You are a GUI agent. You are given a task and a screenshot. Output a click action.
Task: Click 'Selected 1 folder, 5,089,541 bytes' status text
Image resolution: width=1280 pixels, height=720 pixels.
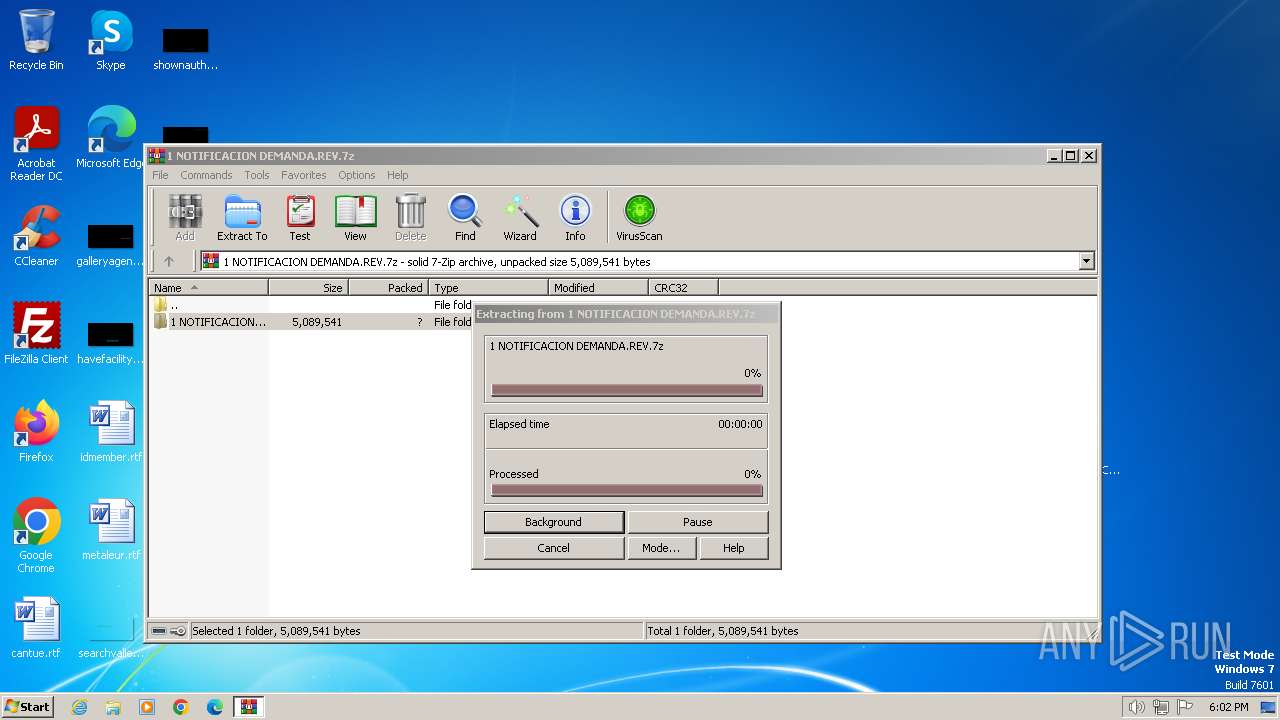click(276, 631)
